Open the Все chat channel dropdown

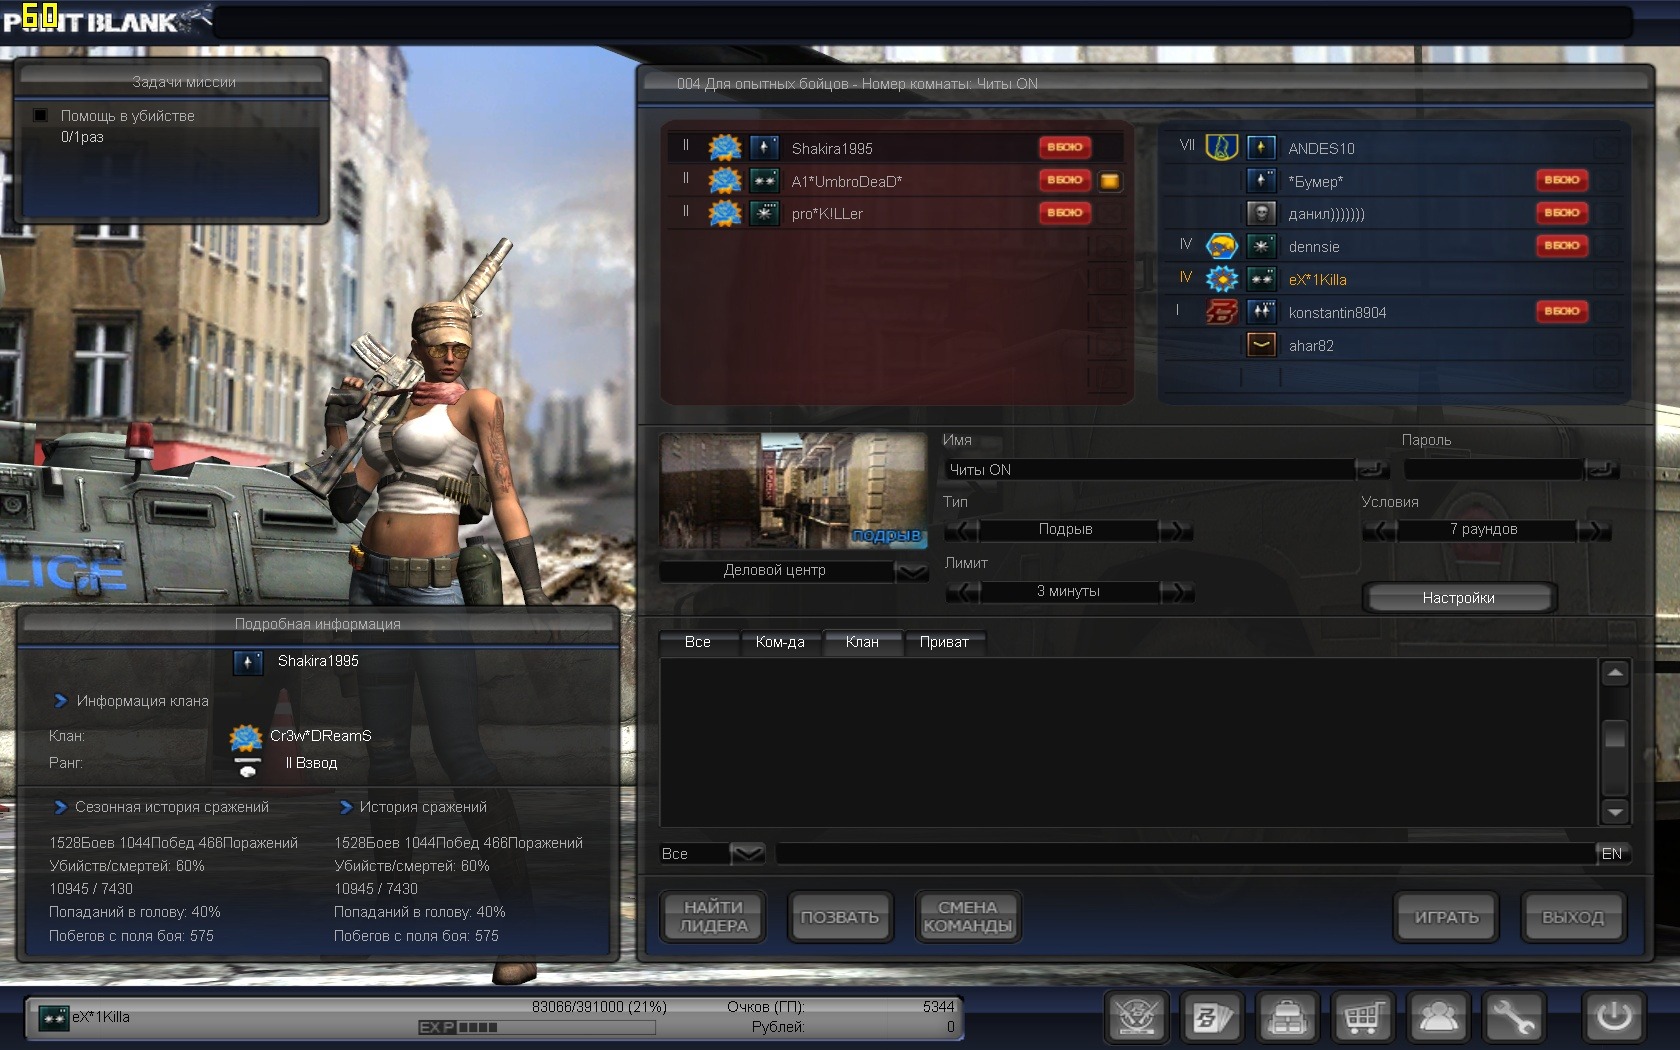pyautogui.click(x=746, y=853)
